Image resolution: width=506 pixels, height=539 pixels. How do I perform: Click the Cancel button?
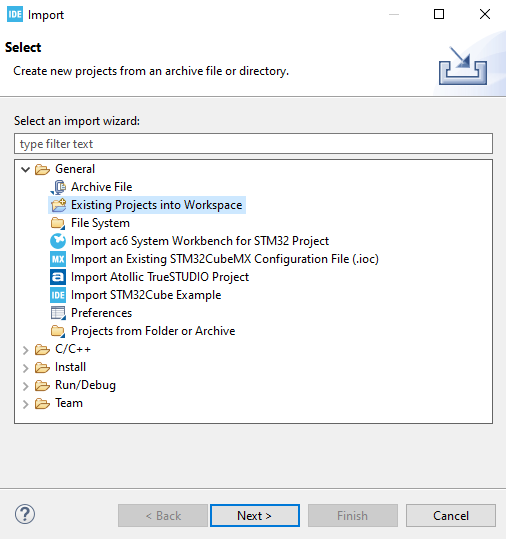451,515
